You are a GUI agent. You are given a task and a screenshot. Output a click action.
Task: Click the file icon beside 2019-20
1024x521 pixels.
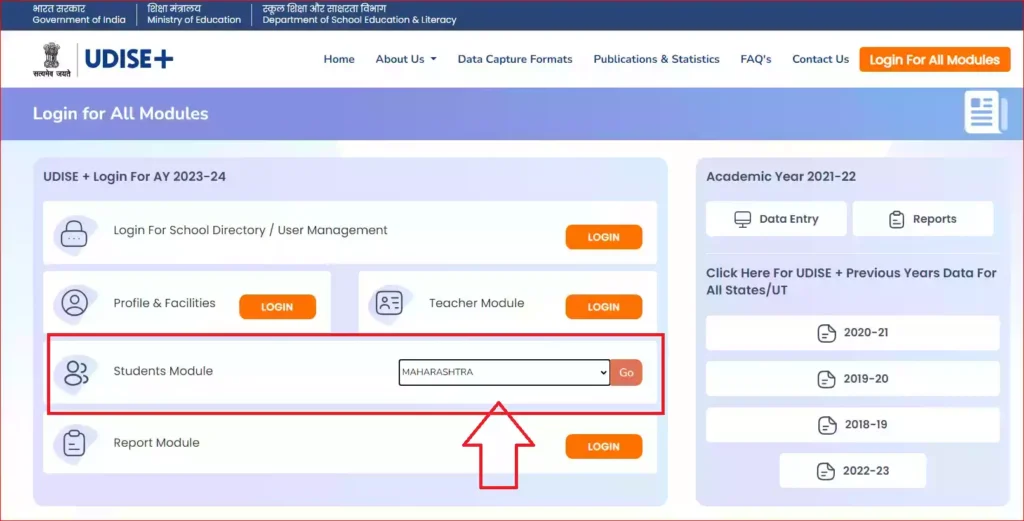[x=827, y=379]
